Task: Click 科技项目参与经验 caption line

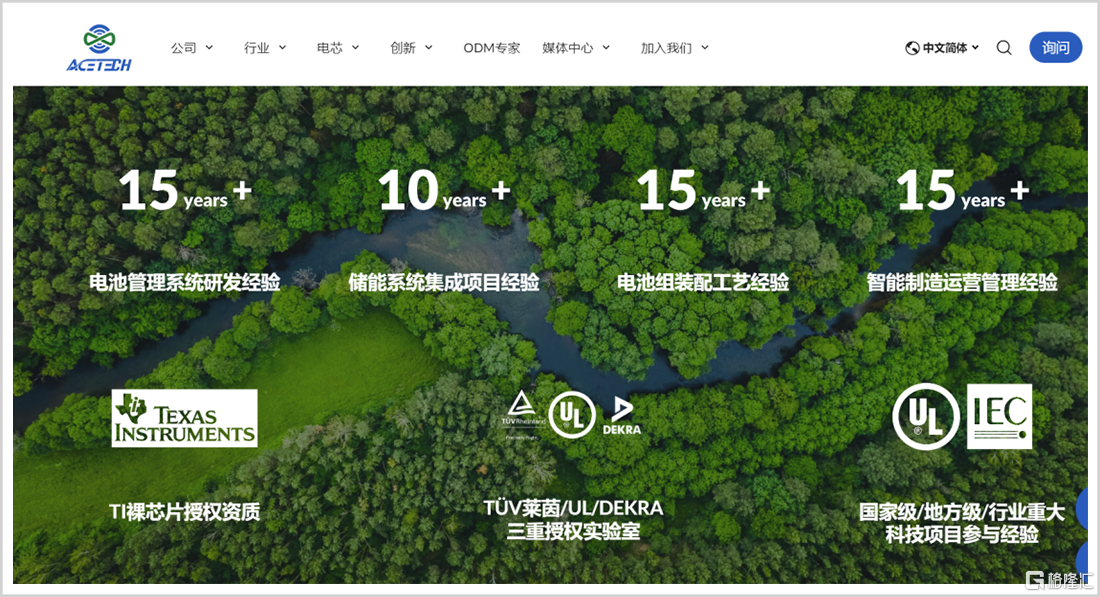Action: click(962, 535)
